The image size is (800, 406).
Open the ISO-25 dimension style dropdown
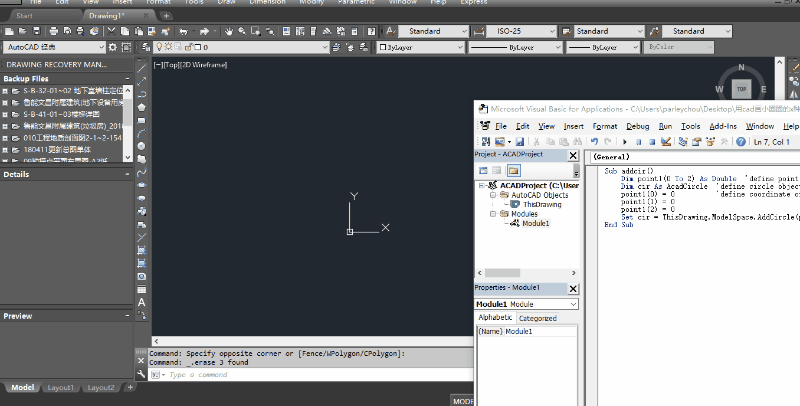pos(521,32)
